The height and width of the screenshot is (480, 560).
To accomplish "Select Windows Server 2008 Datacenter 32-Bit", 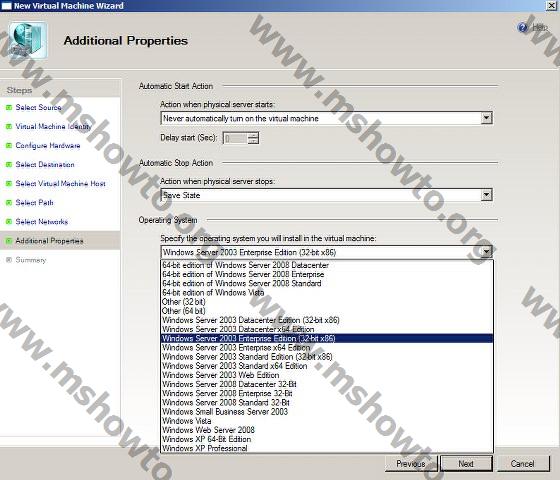I will tap(327, 384).
